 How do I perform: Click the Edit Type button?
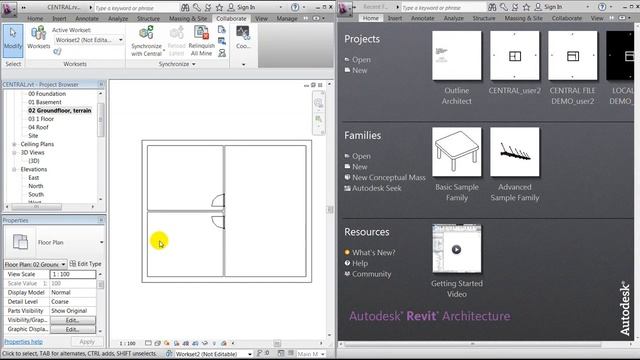85,264
